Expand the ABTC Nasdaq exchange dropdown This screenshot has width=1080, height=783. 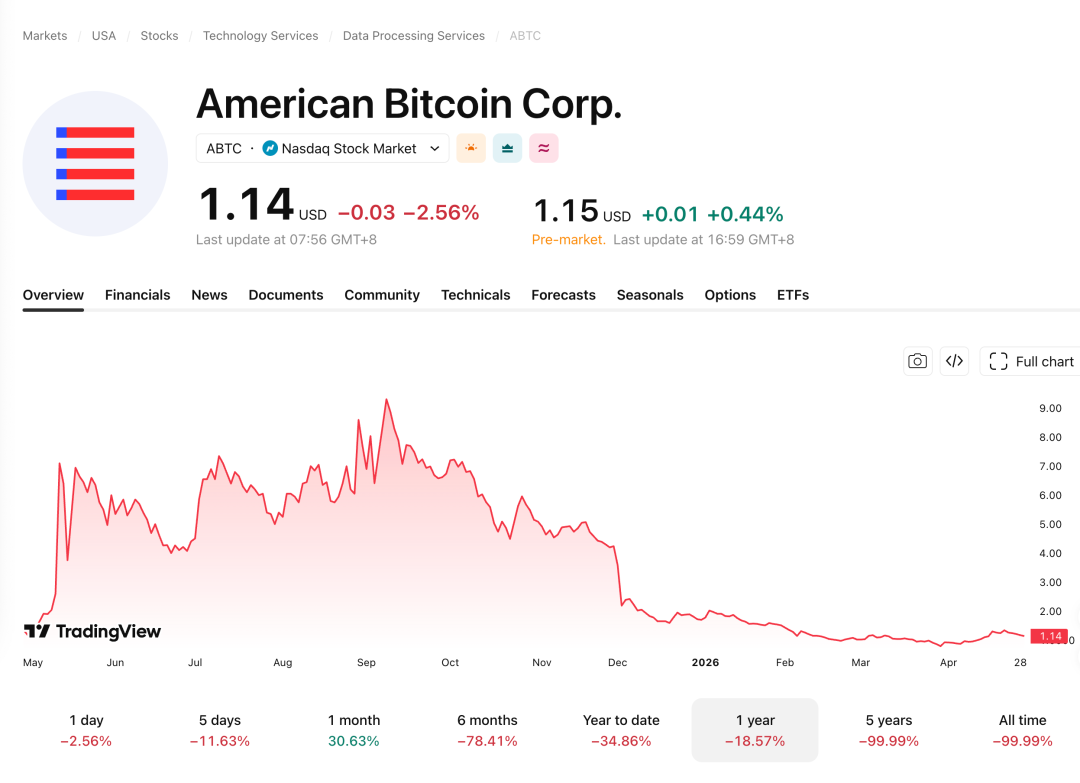click(x=434, y=148)
